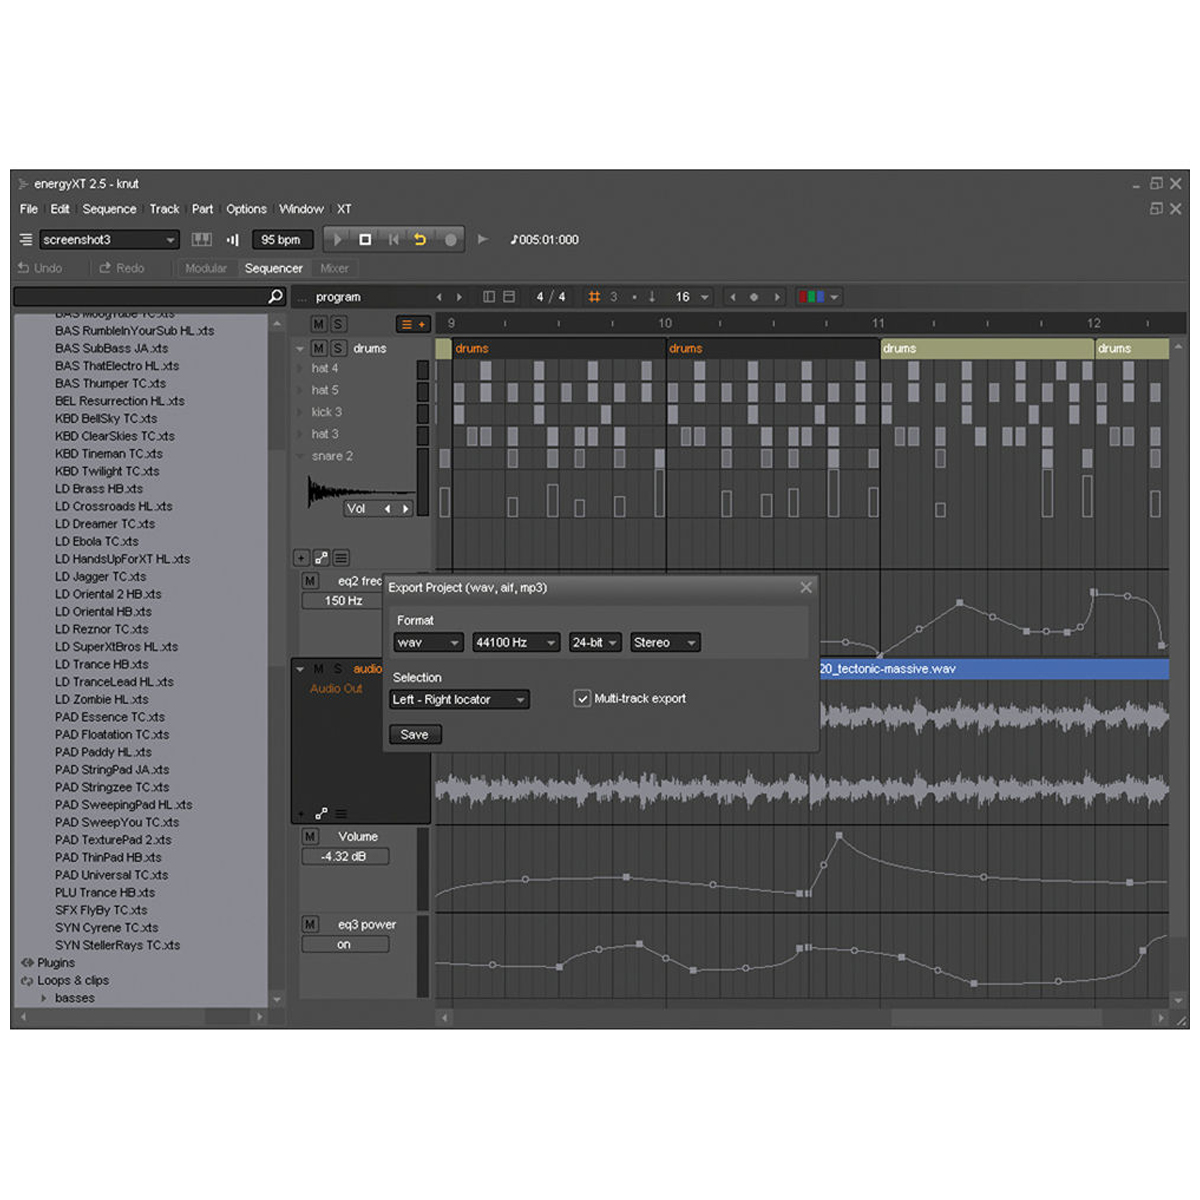Viewport: 1200px width, 1200px height.
Task: Click the add (+) automation lane icon
Action: coord(301,557)
